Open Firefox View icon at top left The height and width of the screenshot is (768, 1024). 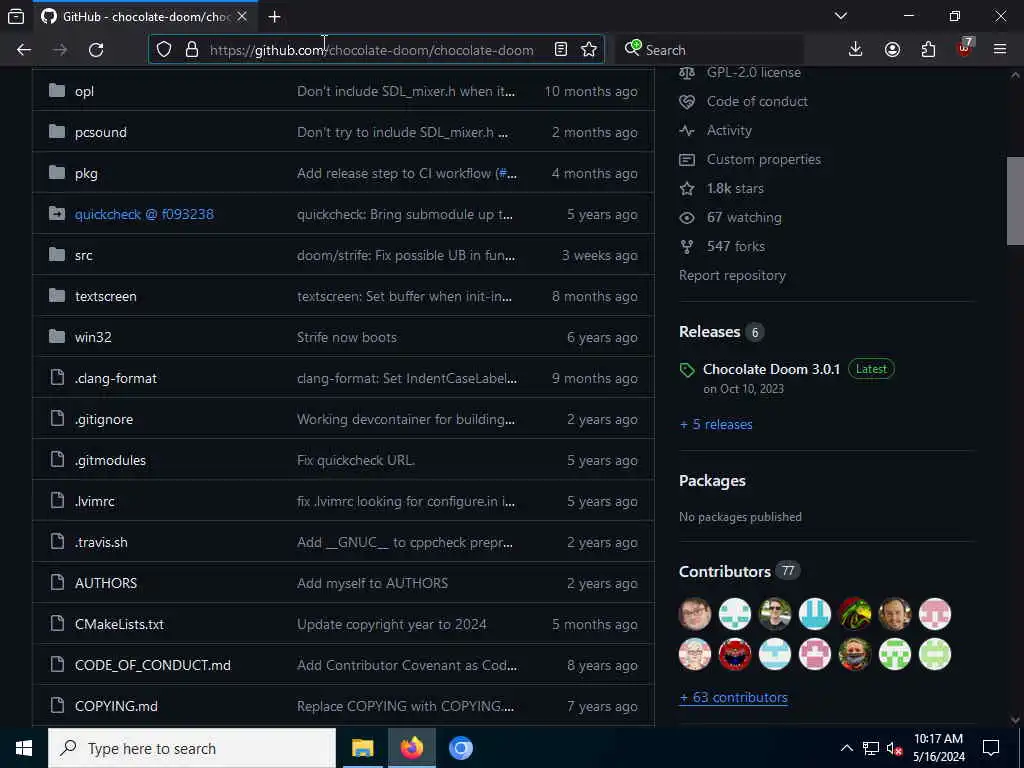click(16, 17)
